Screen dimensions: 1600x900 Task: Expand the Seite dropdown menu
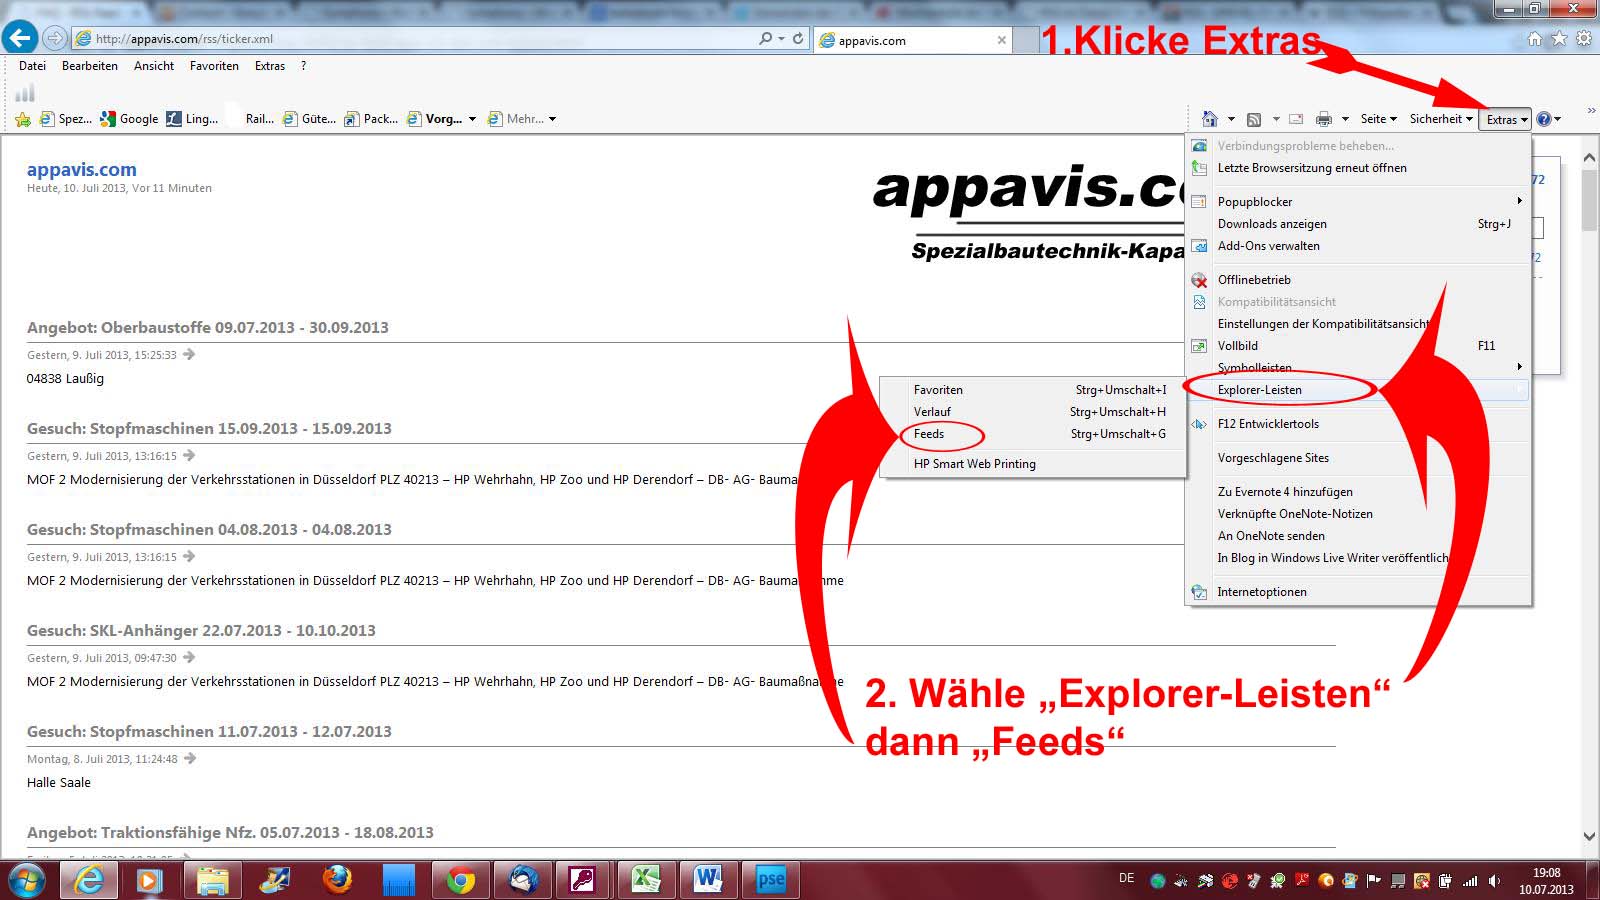[1378, 119]
